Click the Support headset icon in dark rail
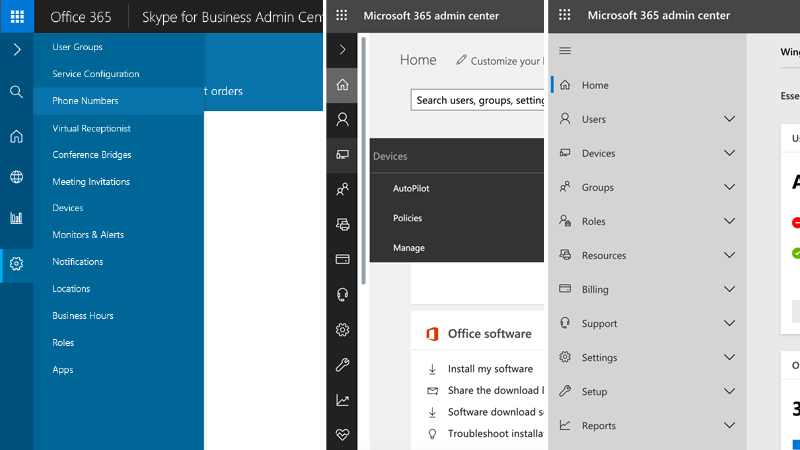This screenshot has width=800, height=450. (342, 295)
